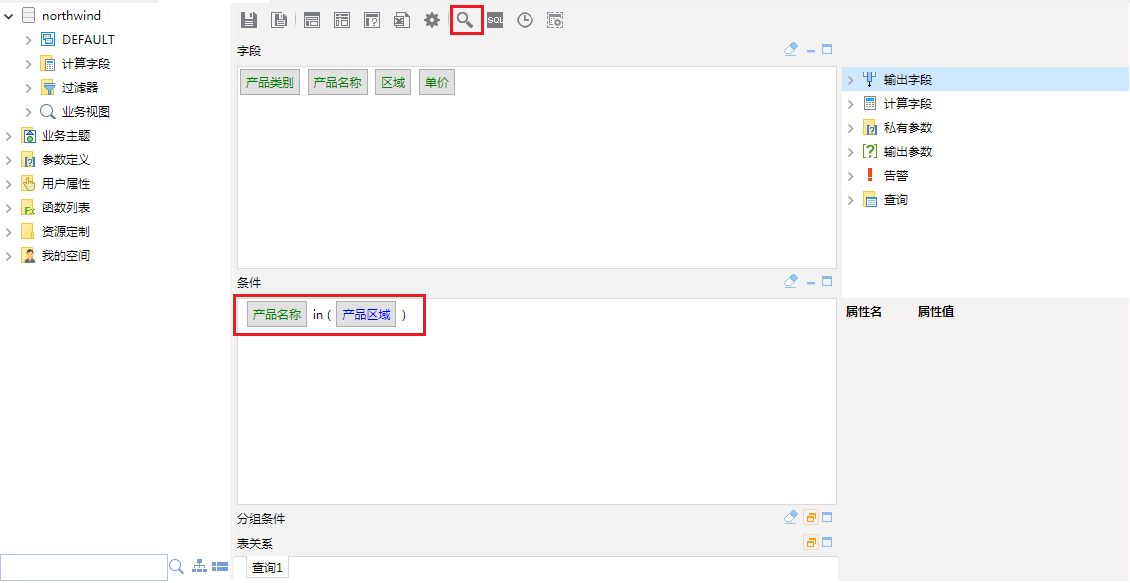Expand 输出参数 in the right panel
1130x583 pixels.
click(x=850, y=152)
